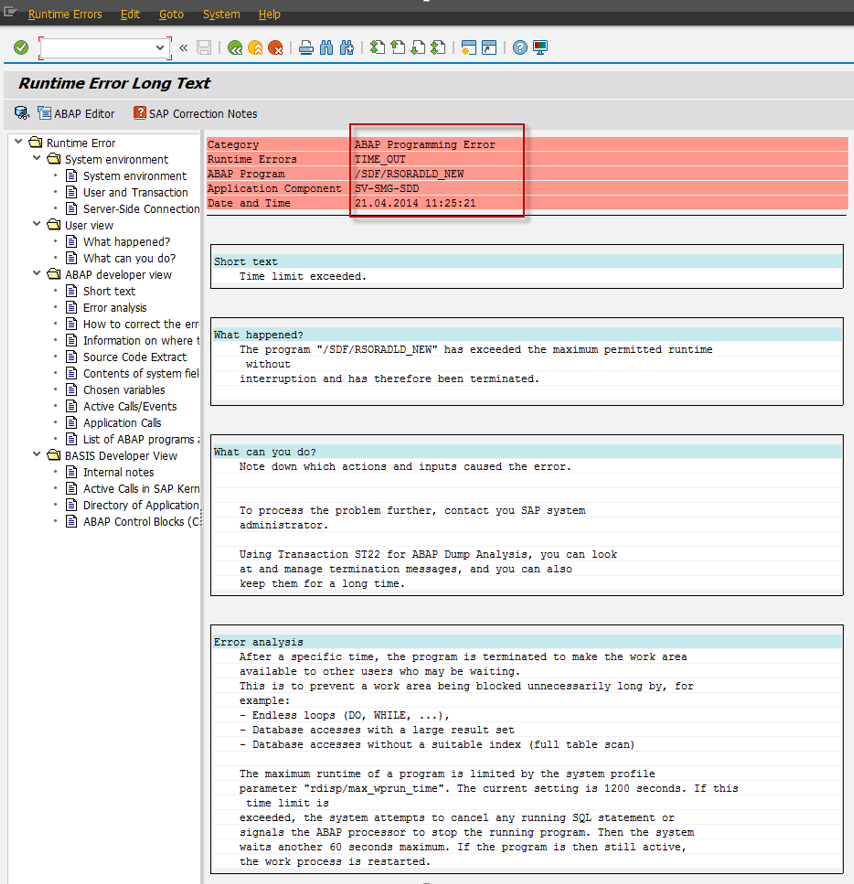Viewport: 854px width, 884px height.
Task: Collapse the System environment folder
Action: 36,158
